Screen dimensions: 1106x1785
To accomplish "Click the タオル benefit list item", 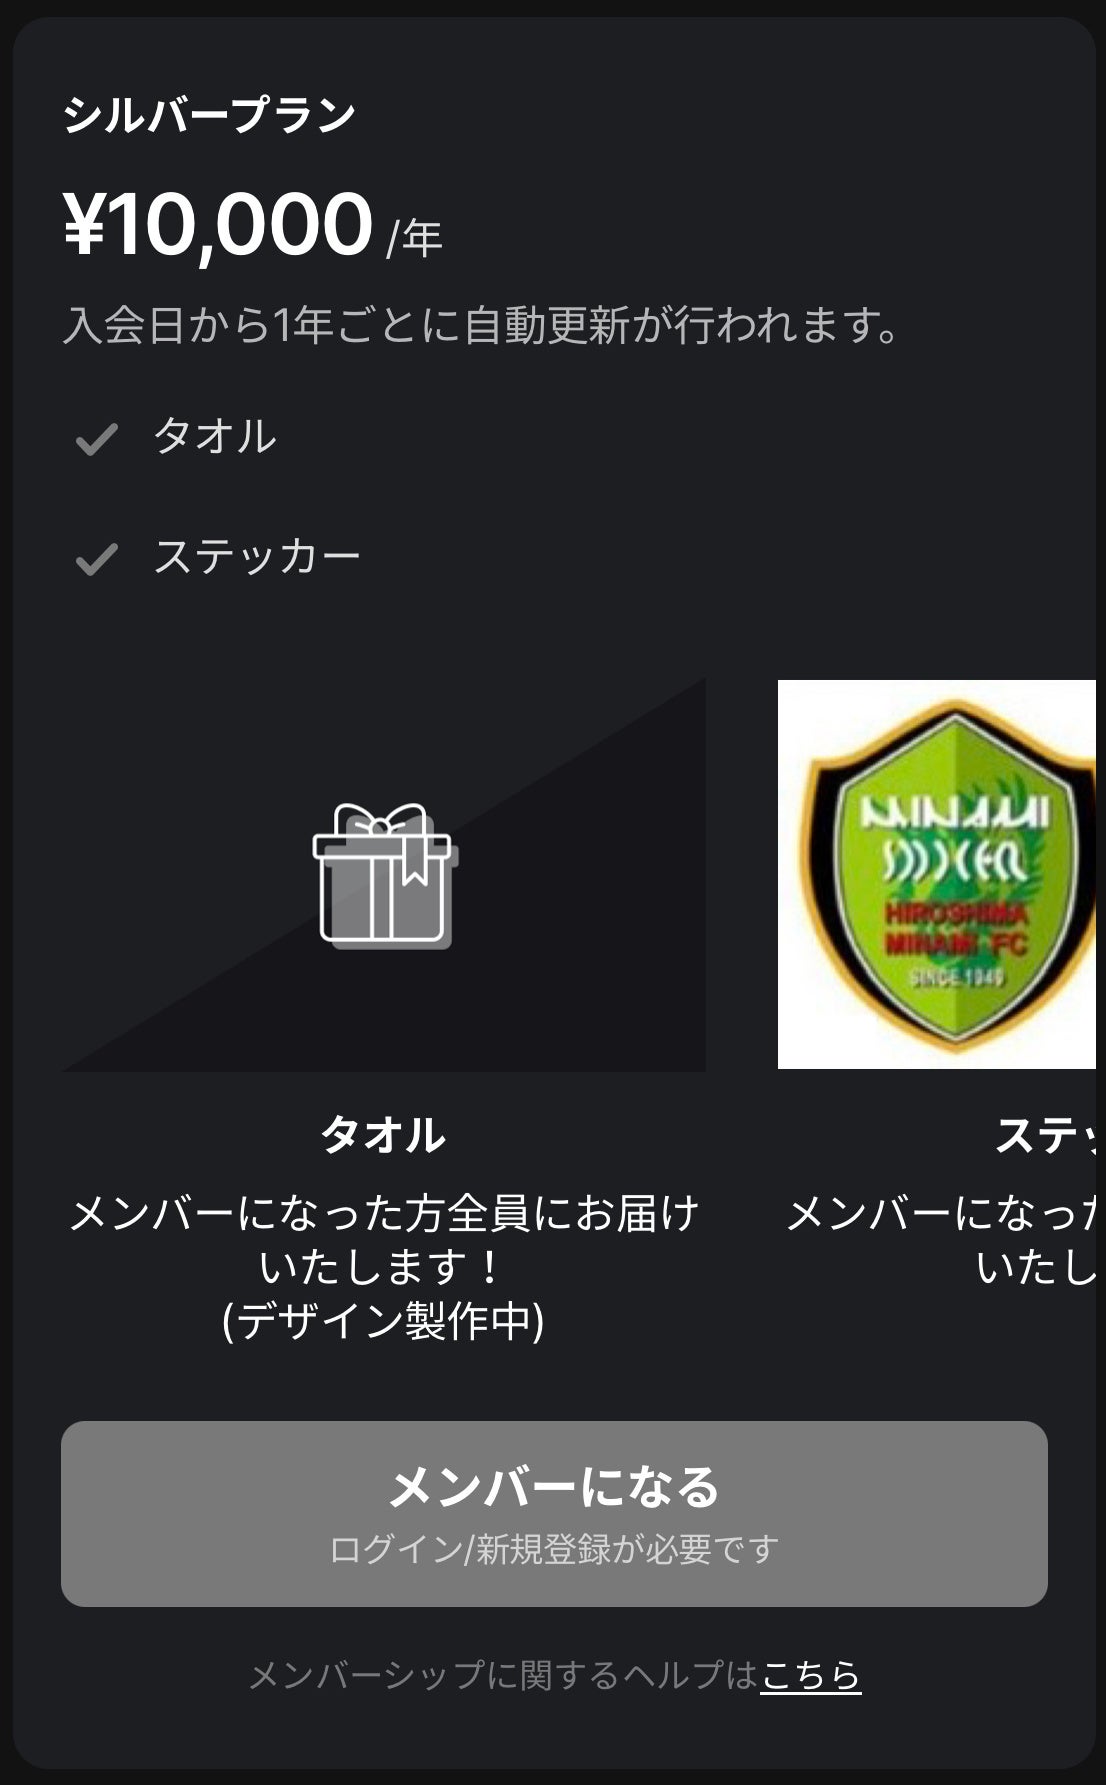I will pos(214,437).
